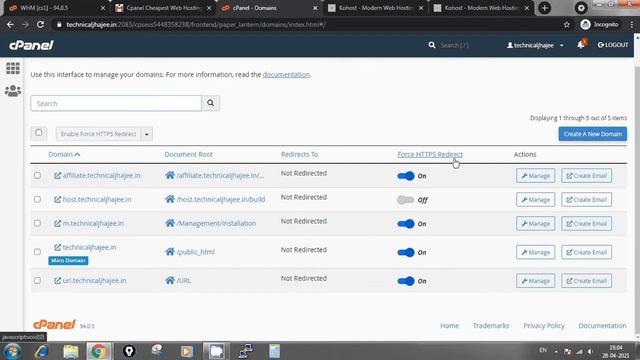Open the notifications bell icon

581,44
